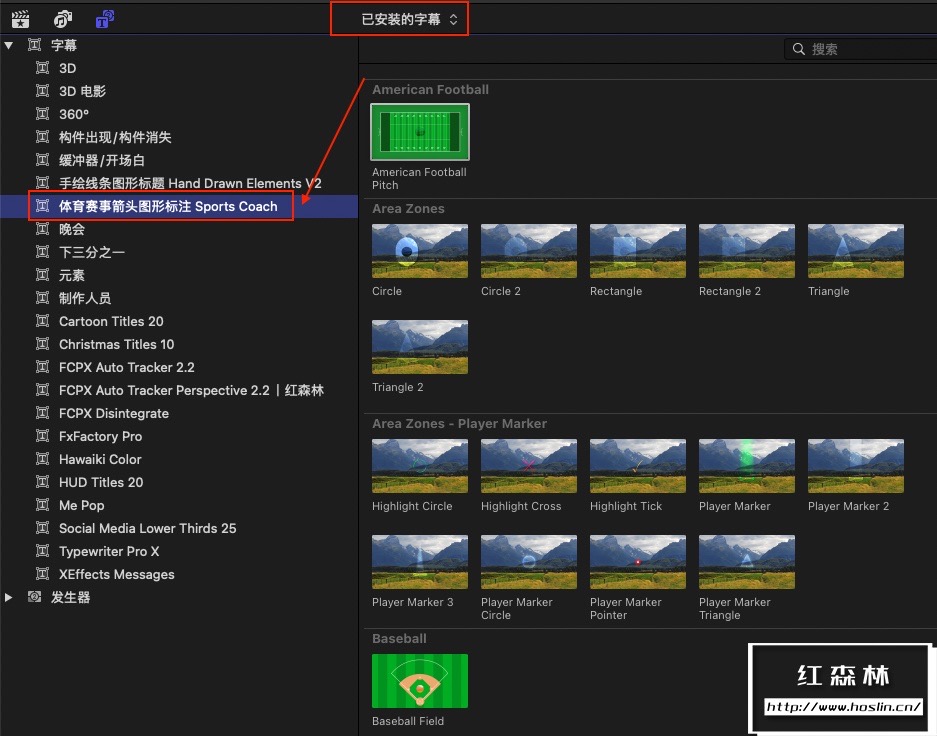Select 缓冲器/开场白 category
The height and width of the screenshot is (736, 937).
tap(102, 160)
